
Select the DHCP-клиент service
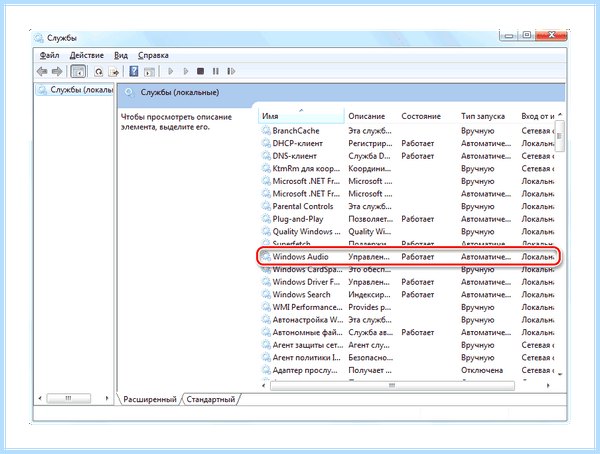click(408, 144)
